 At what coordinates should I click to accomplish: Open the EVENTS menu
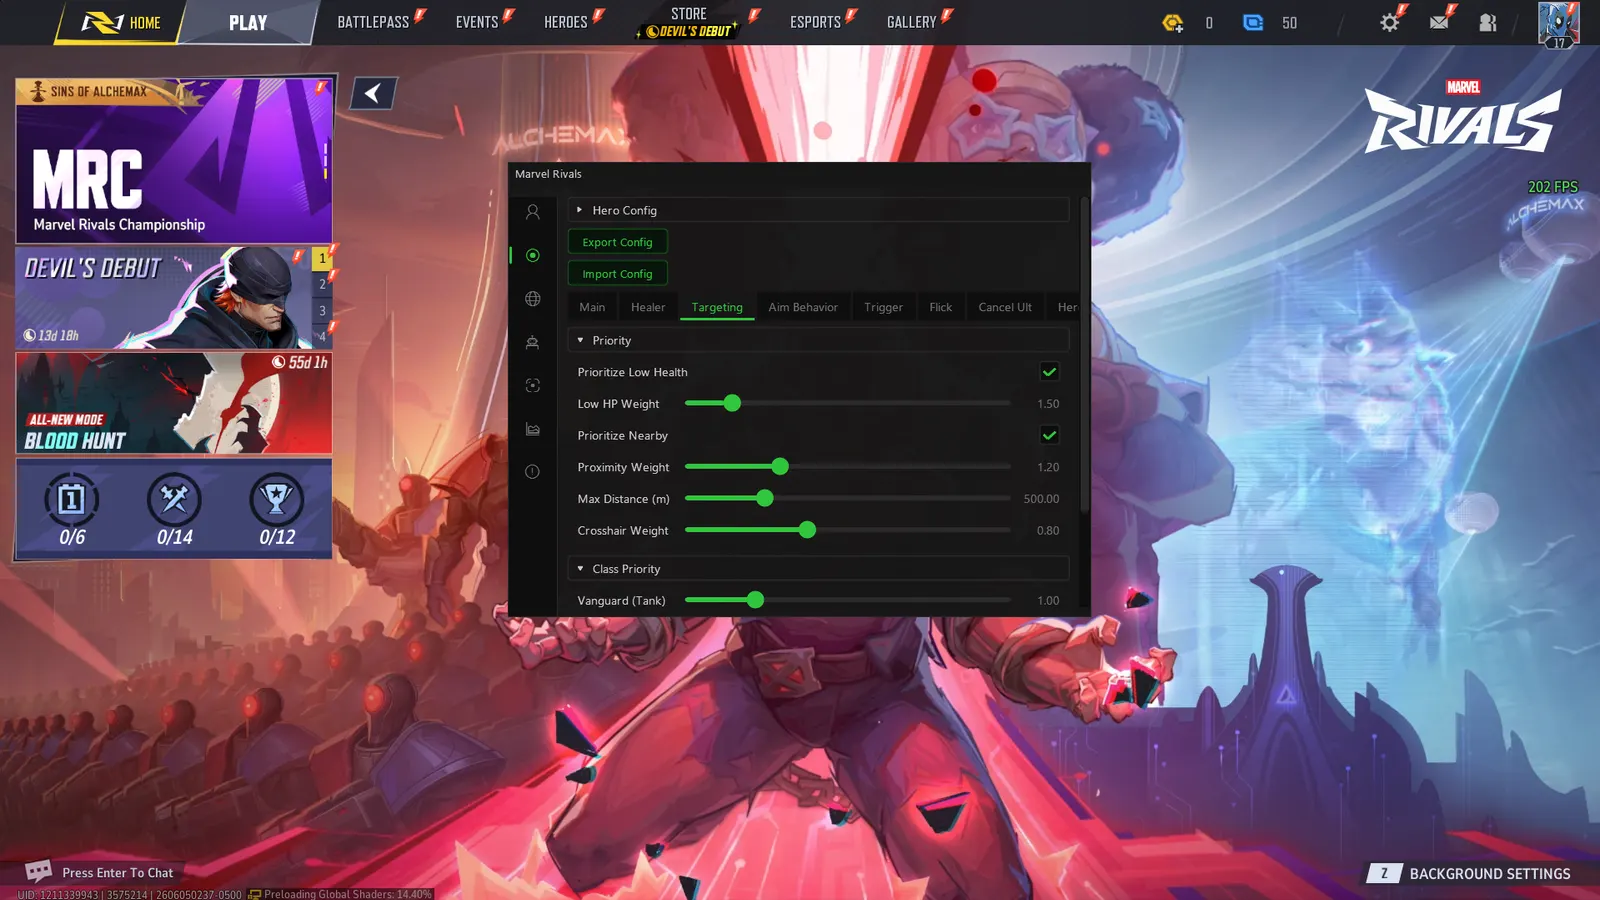pyautogui.click(x=478, y=22)
